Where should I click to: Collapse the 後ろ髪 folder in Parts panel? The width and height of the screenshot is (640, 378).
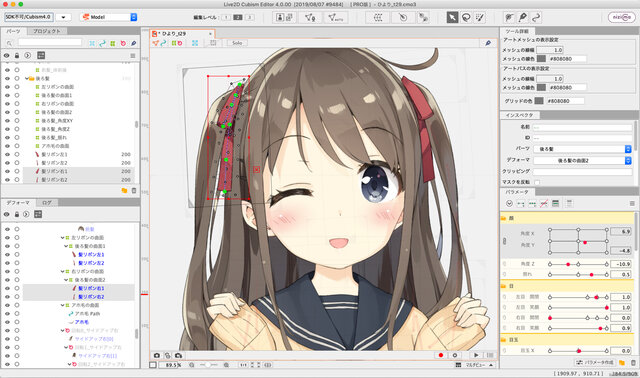pos(27,78)
